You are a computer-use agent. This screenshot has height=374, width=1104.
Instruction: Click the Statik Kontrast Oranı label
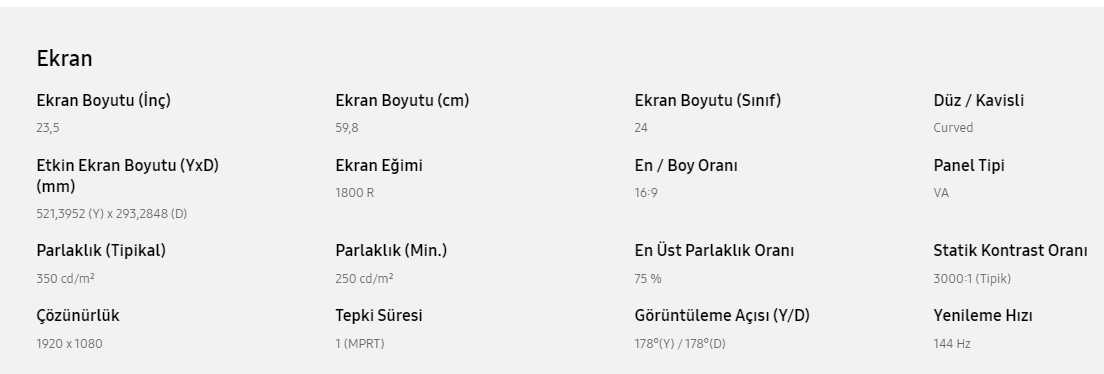(x=1010, y=251)
